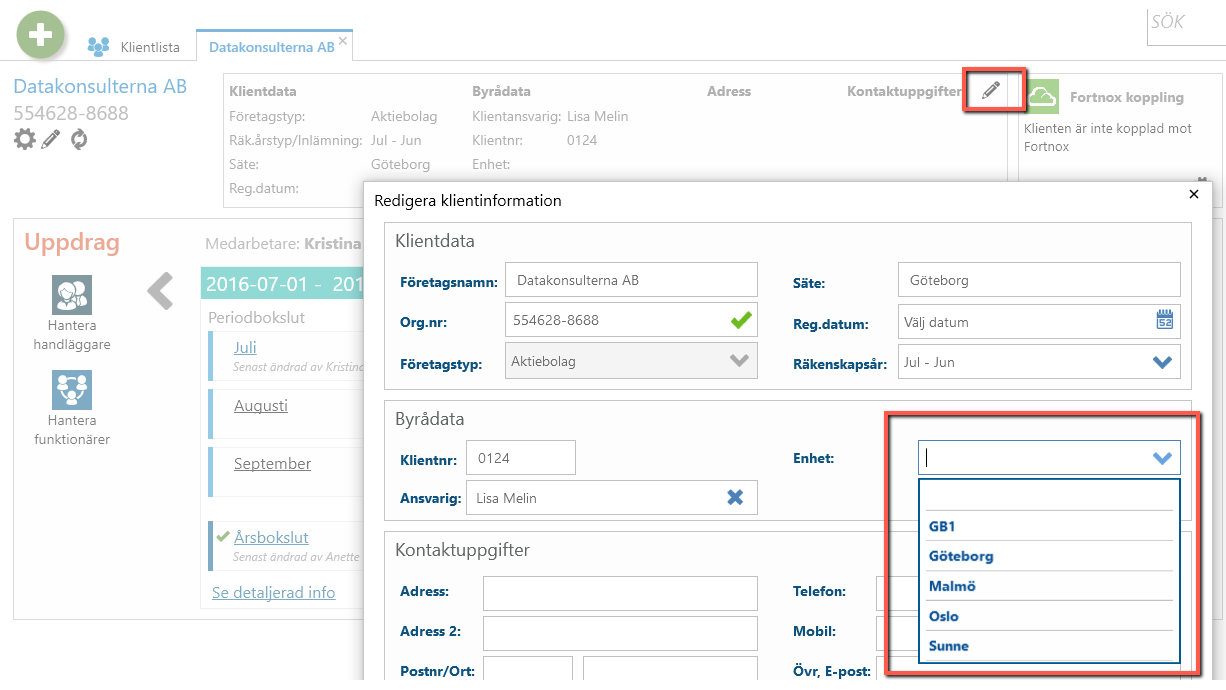Open the Reg.datum calendar picker
The image size is (1226, 690).
[1164, 321]
